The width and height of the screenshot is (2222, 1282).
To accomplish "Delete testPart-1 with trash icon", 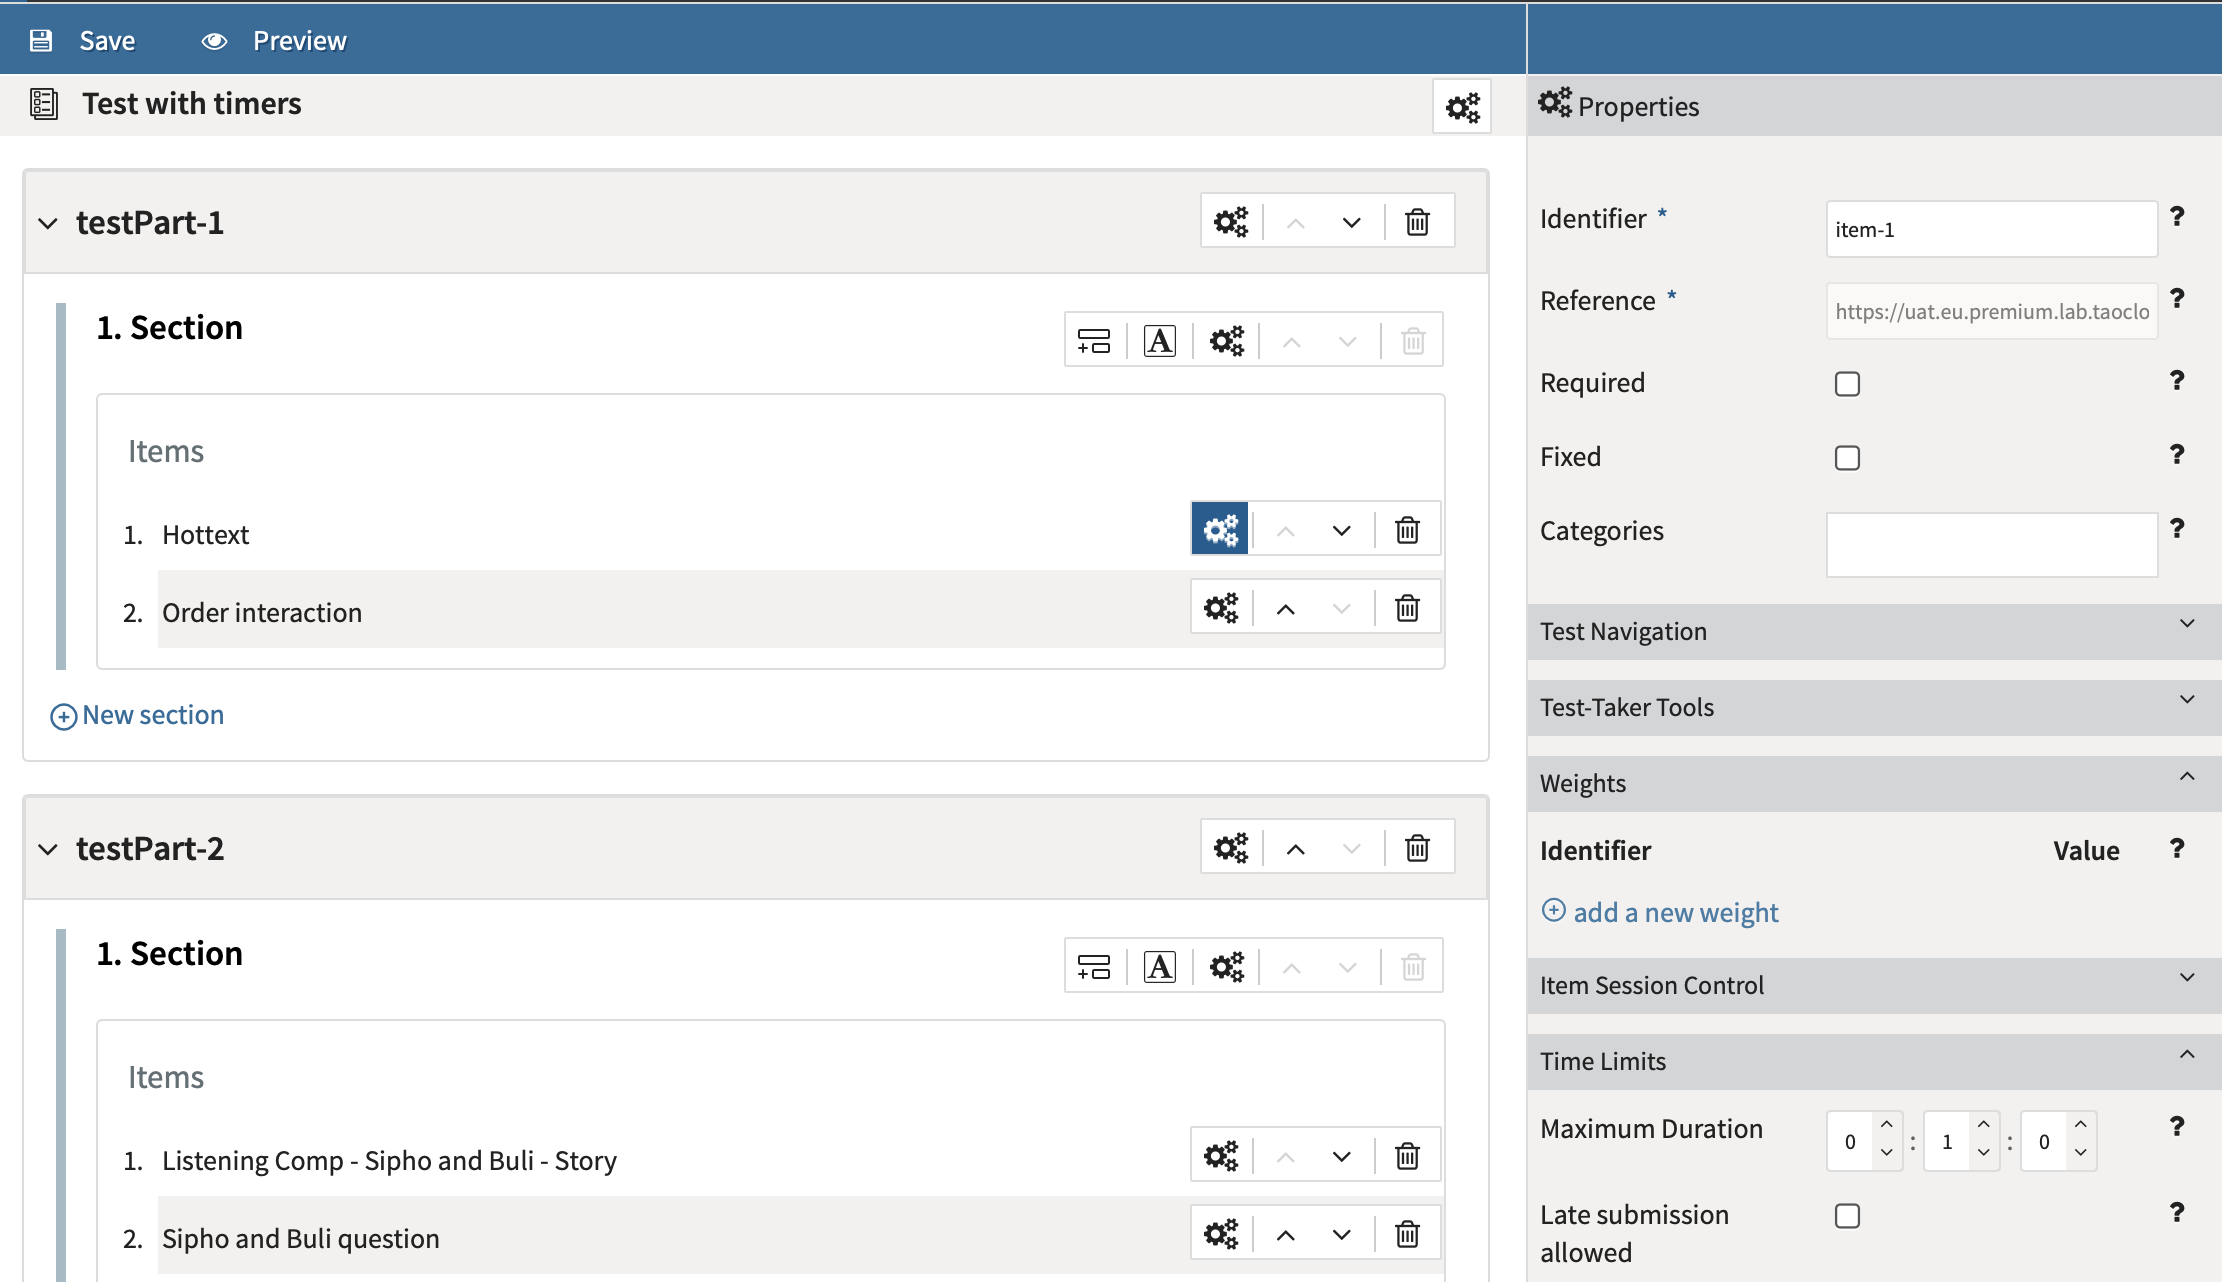I will 1417,222.
